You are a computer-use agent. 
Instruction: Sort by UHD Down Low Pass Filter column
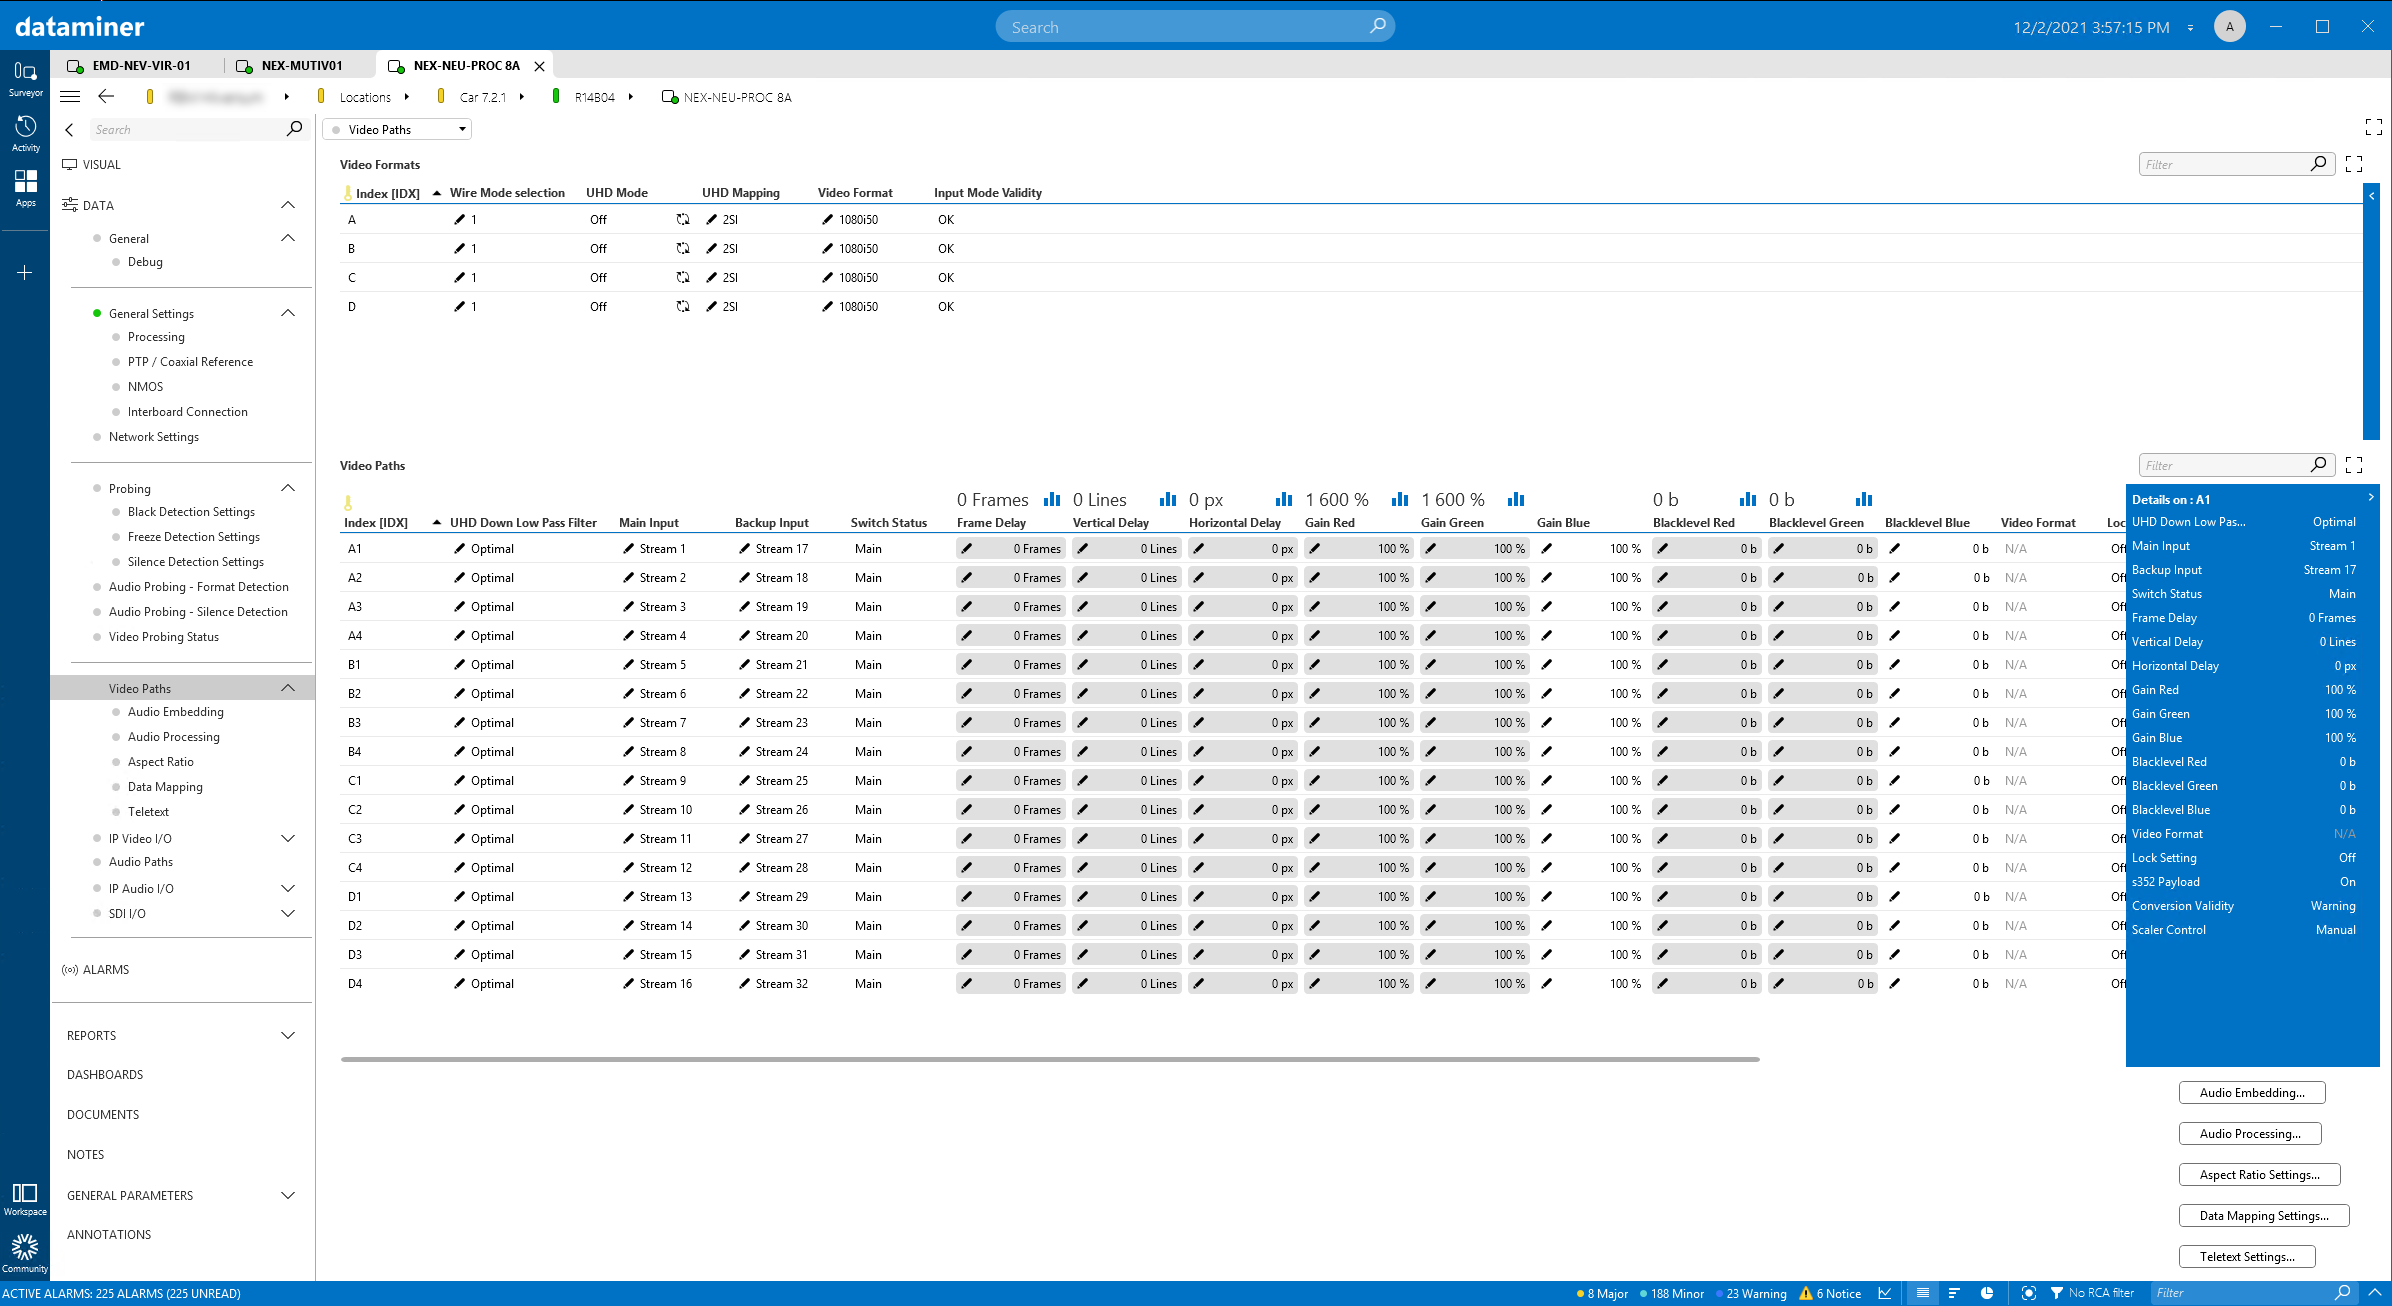(x=523, y=522)
